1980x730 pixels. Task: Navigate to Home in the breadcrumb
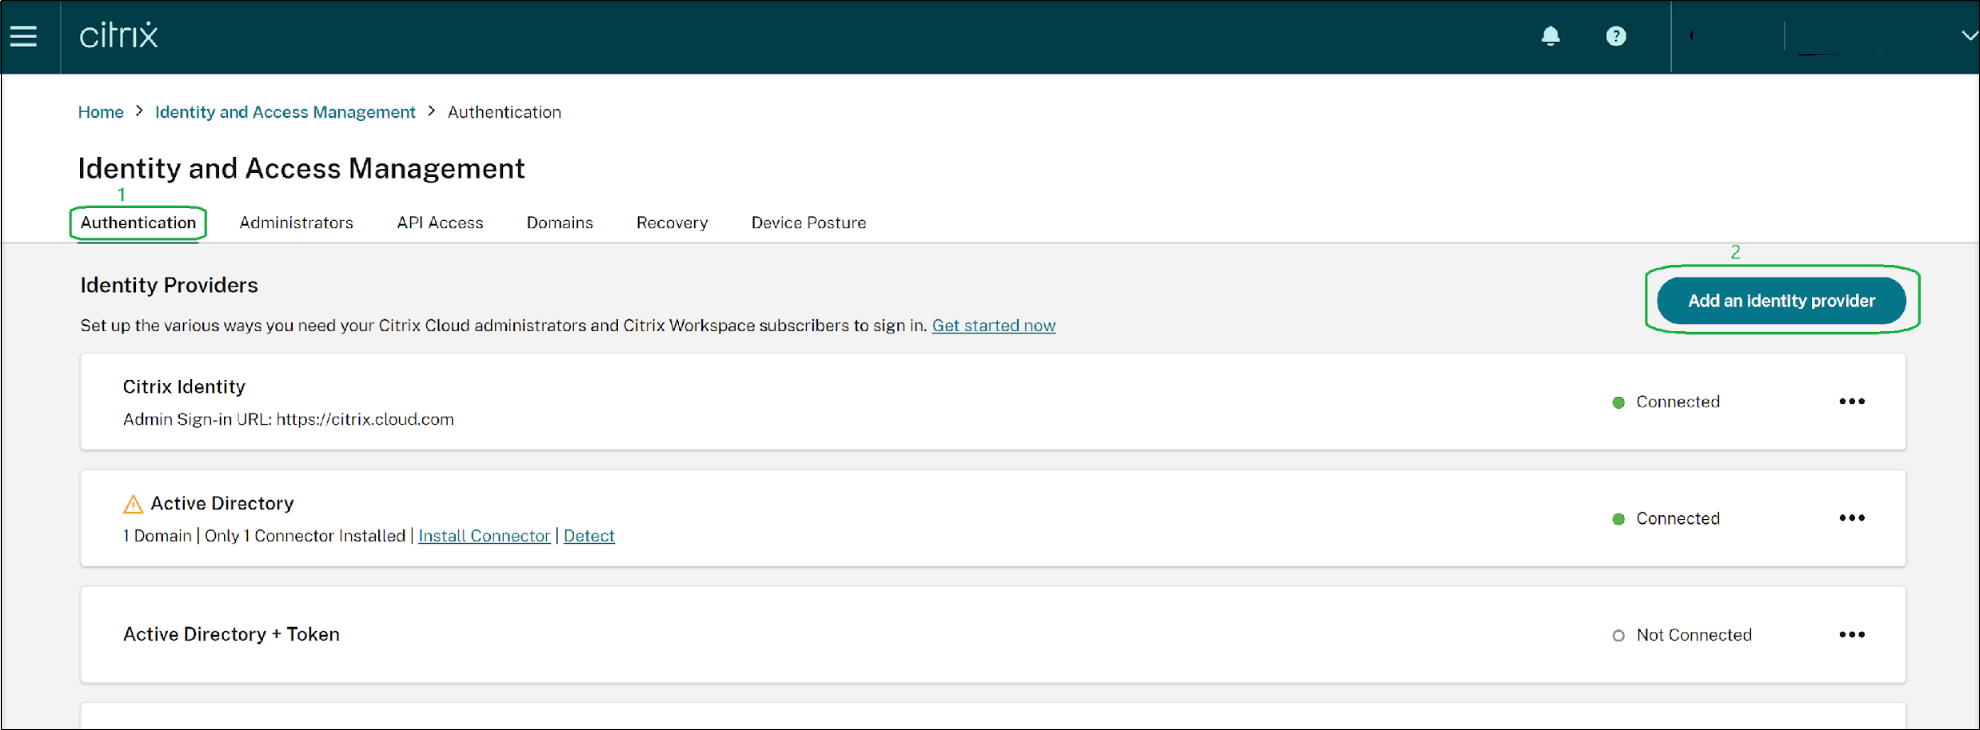click(101, 112)
